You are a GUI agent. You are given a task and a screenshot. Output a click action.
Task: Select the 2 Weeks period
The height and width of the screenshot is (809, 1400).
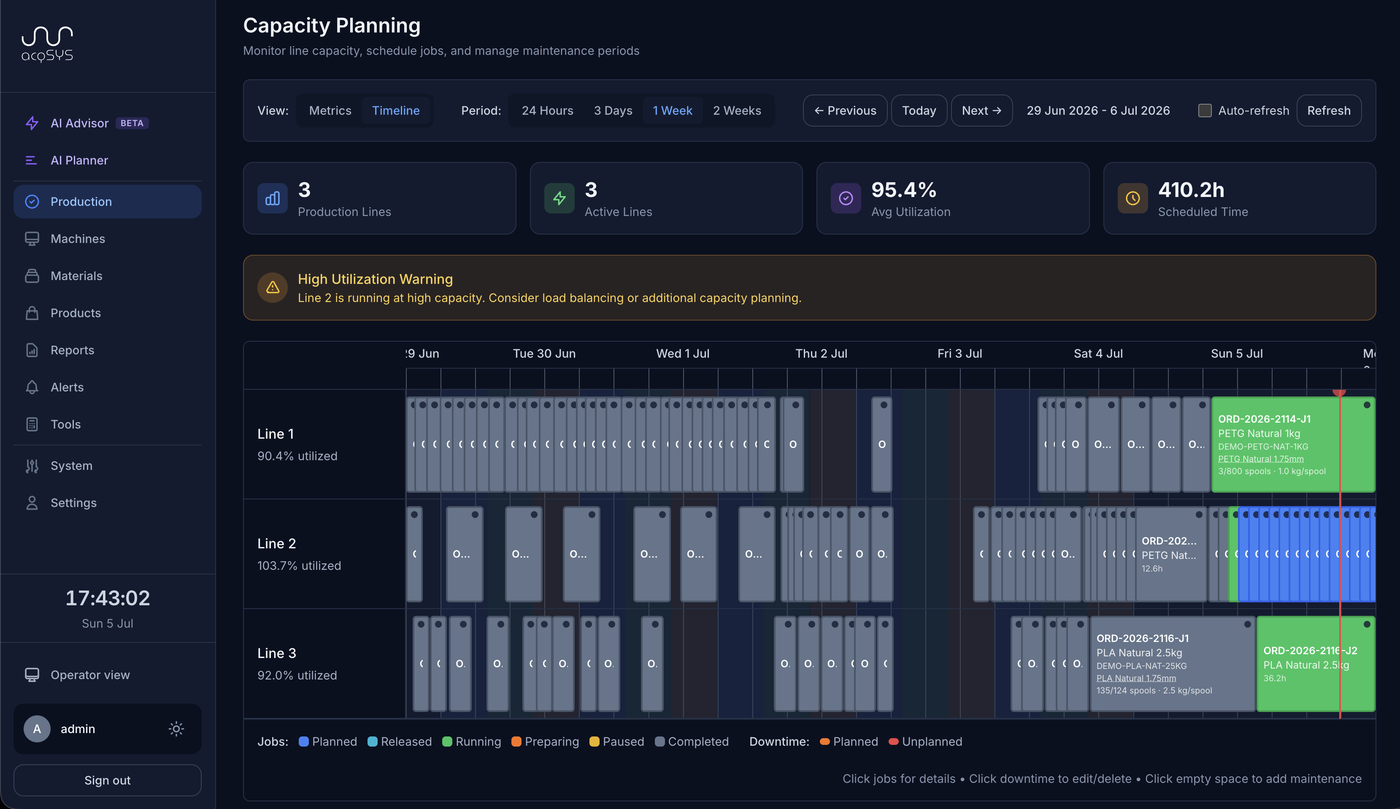point(737,111)
